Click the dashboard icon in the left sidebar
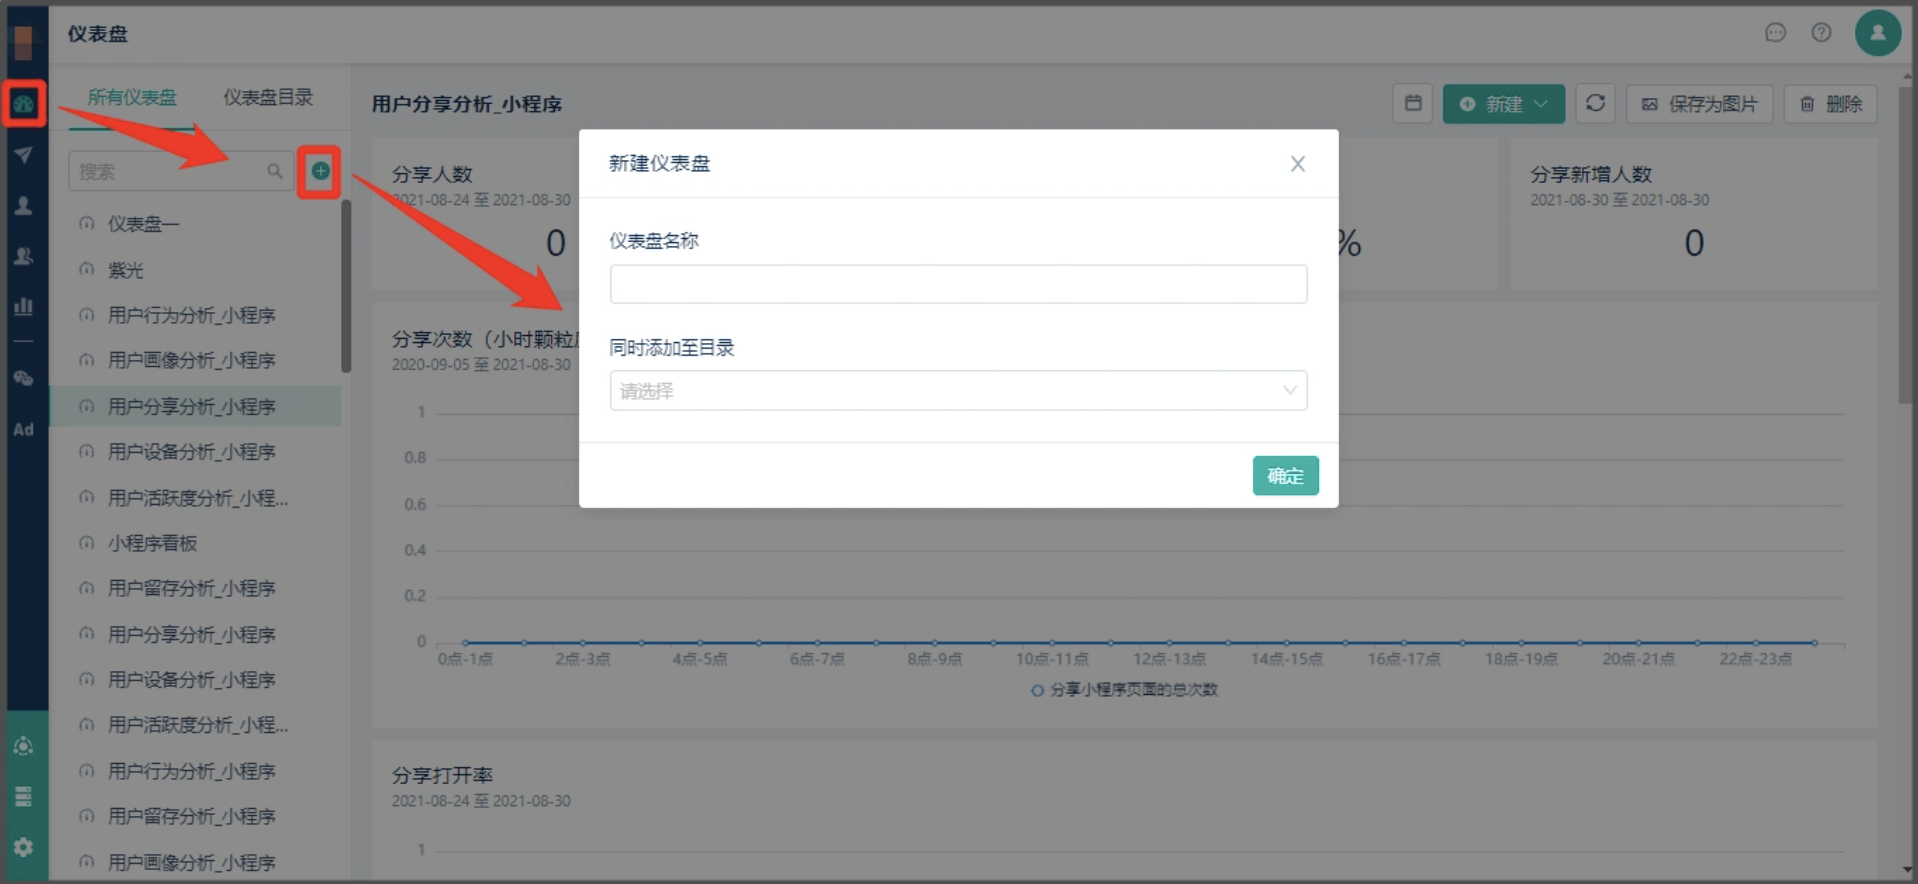The height and width of the screenshot is (884, 1918). [x=24, y=104]
